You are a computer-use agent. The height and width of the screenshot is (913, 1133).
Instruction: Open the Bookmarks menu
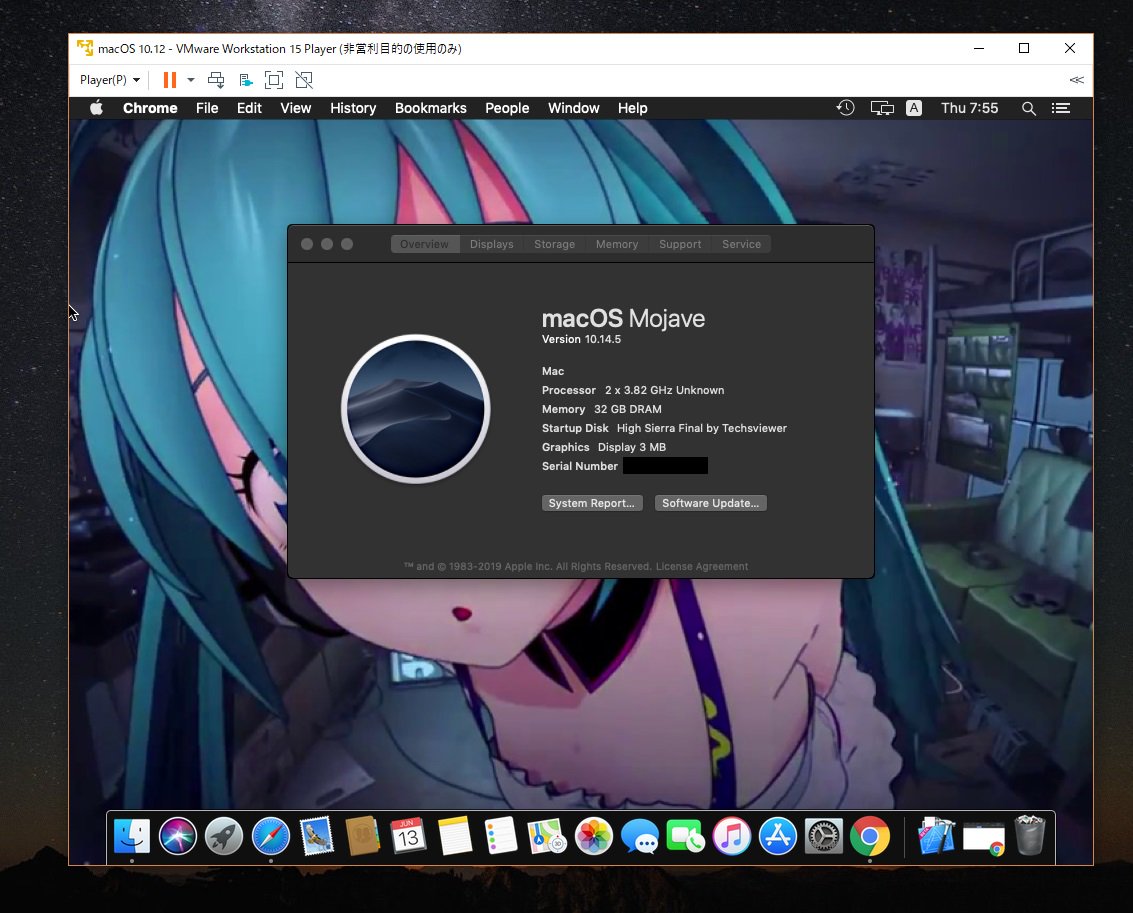click(431, 108)
